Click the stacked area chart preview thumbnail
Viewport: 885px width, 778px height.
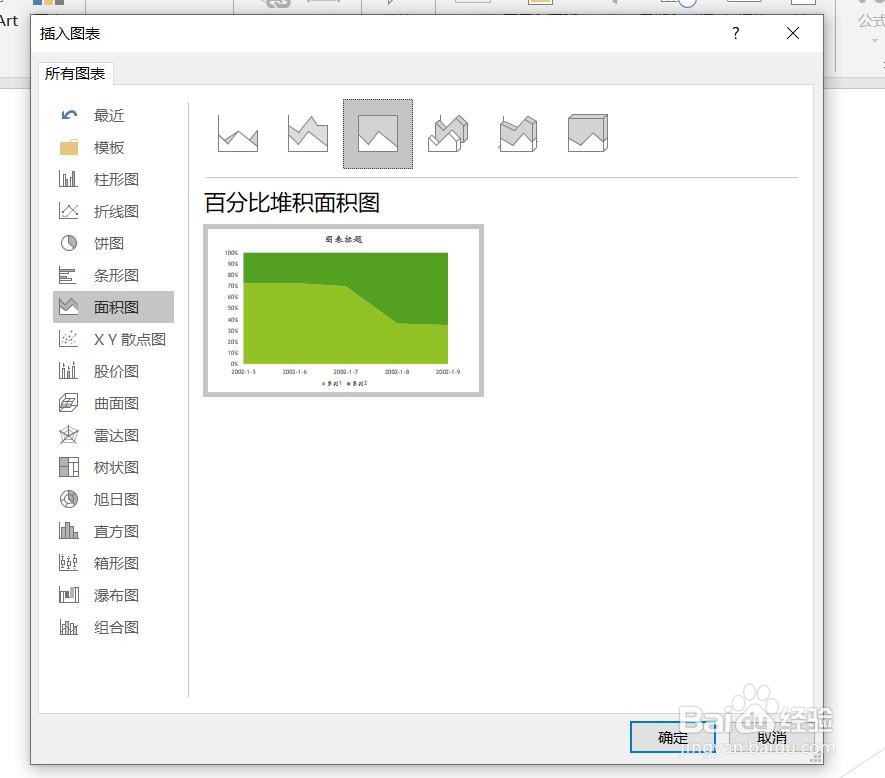[x=343, y=310]
